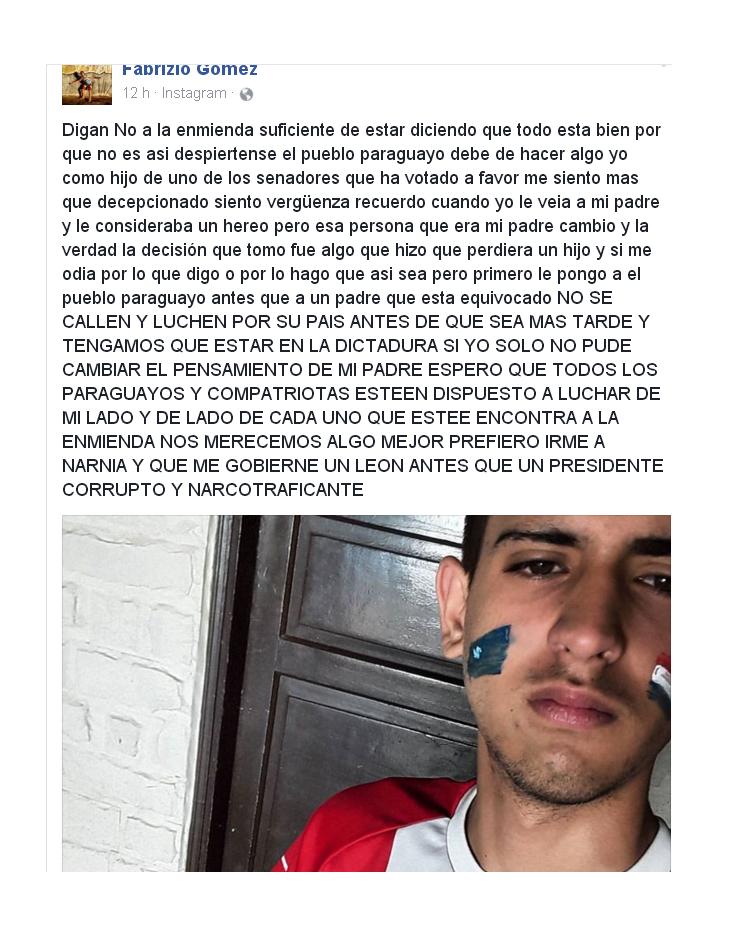Image resolution: width=750 pixels, height=938 pixels.
Task: Click the post text line starting 'Digan No'
Action: coord(361,130)
